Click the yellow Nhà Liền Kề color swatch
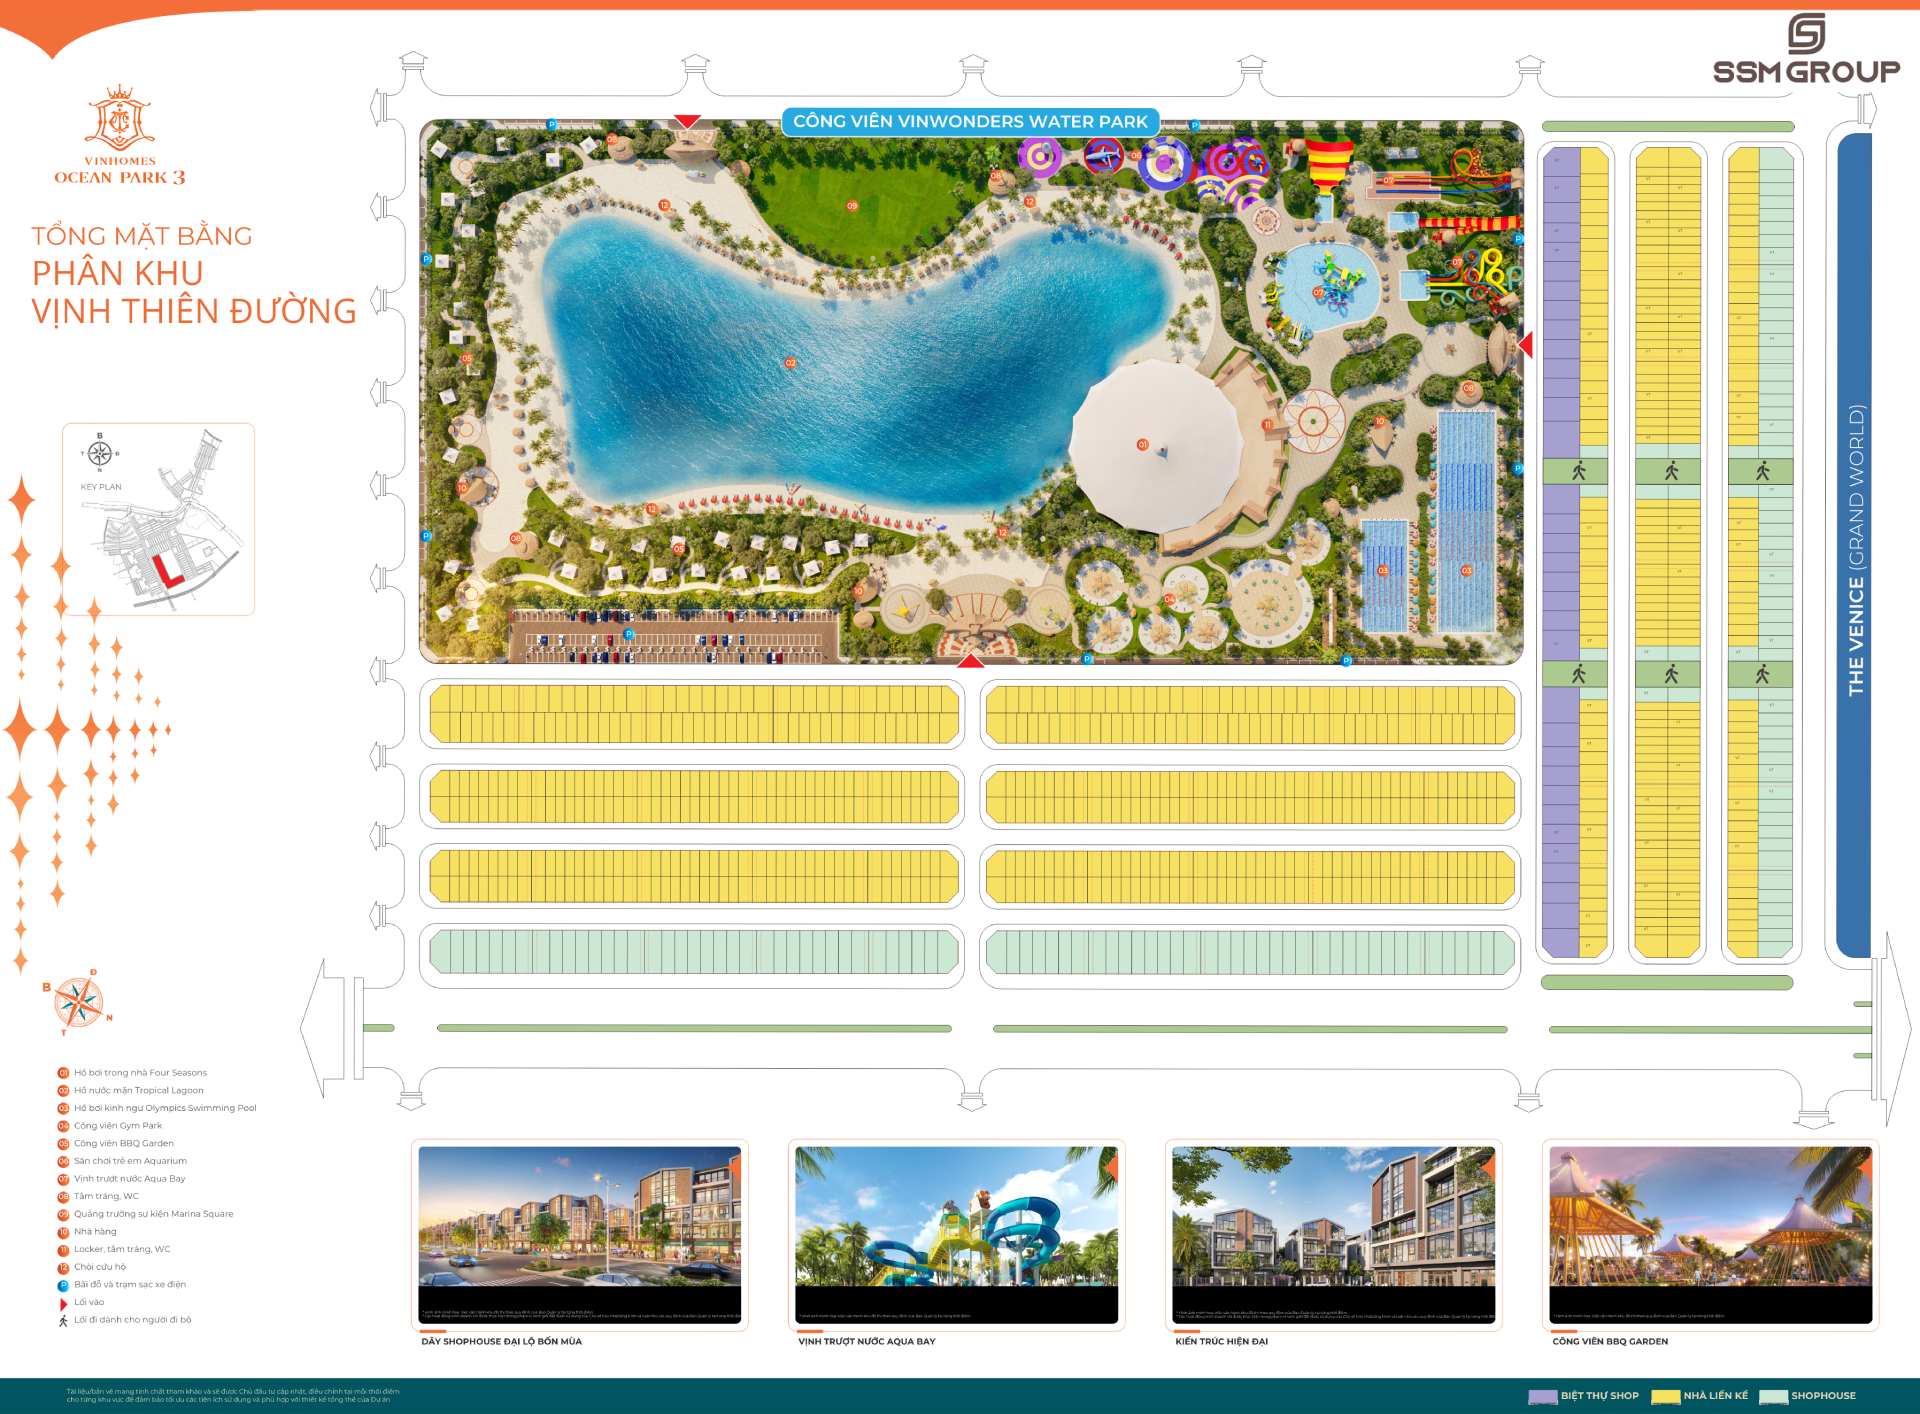This screenshot has width=1920, height=1414. click(x=1665, y=1397)
